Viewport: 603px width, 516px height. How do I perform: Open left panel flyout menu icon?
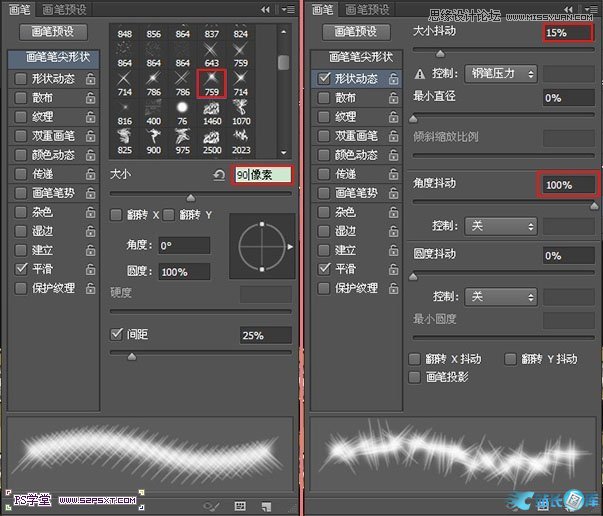pos(289,10)
